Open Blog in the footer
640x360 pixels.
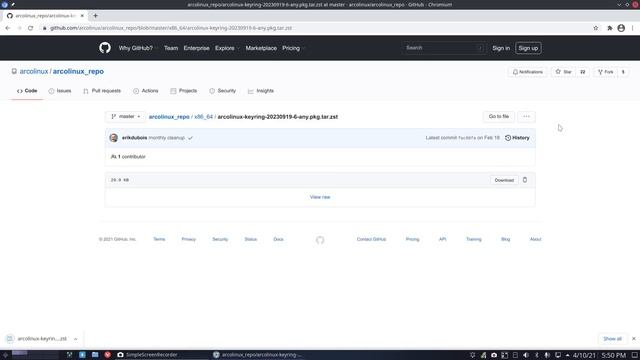click(x=505, y=239)
